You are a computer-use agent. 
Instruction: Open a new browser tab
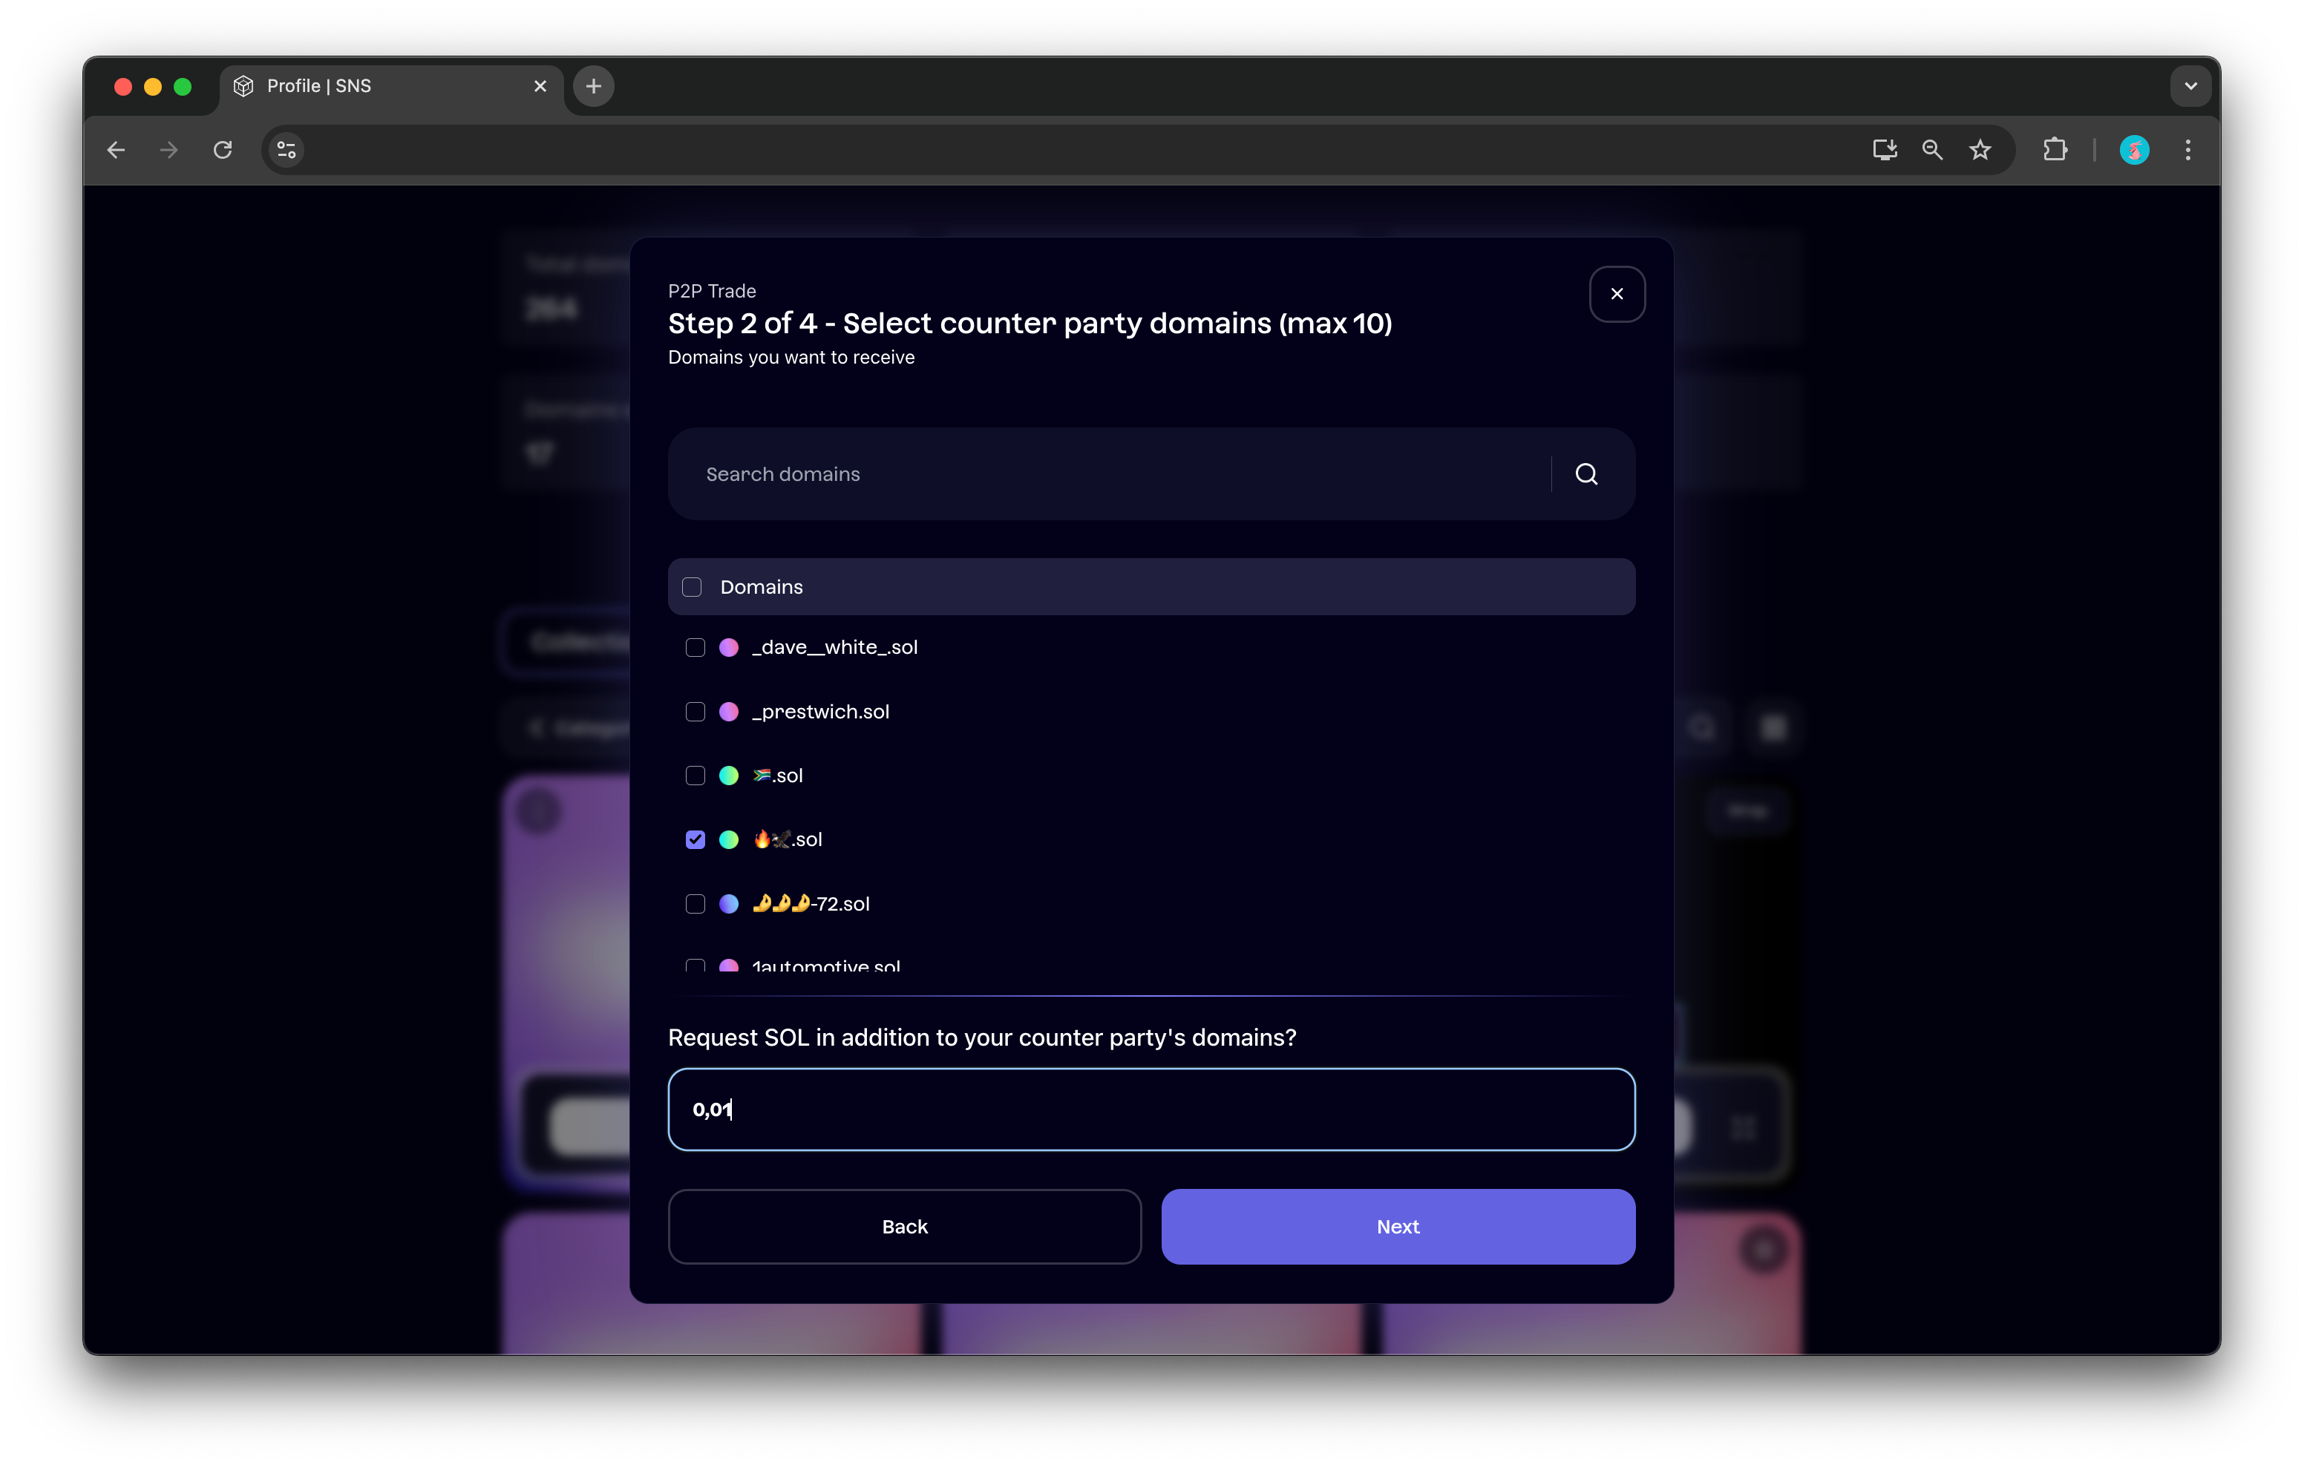click(593, 86)
